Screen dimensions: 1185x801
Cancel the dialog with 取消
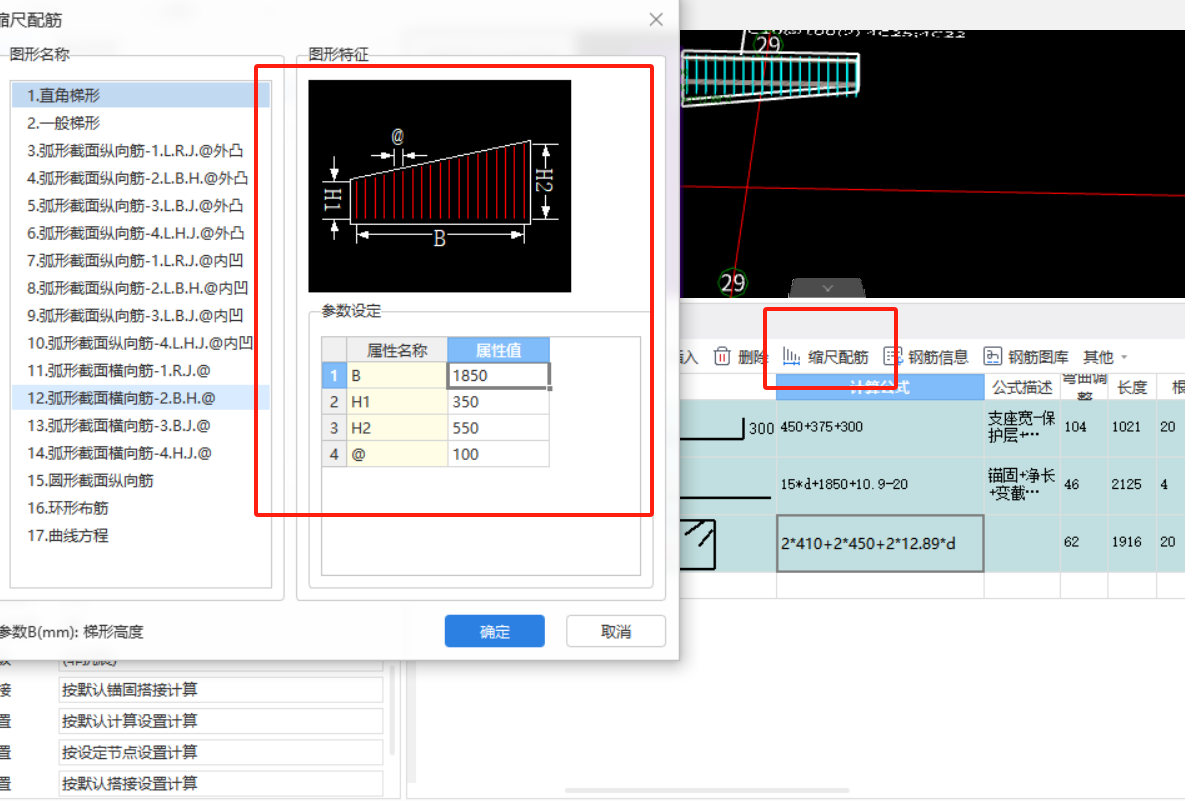[x=616, y=631]
